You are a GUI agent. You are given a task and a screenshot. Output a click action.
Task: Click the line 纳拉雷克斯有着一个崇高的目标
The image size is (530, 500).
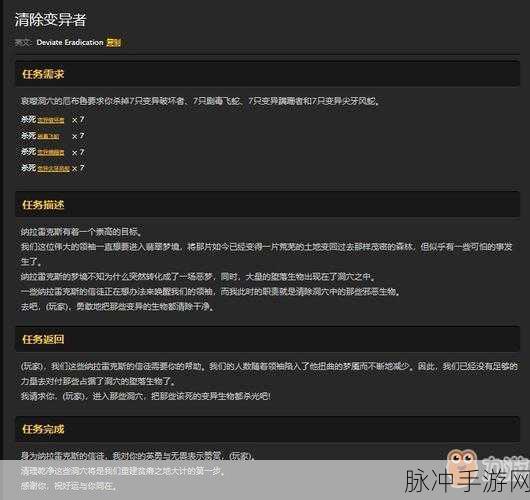[81, 232]
